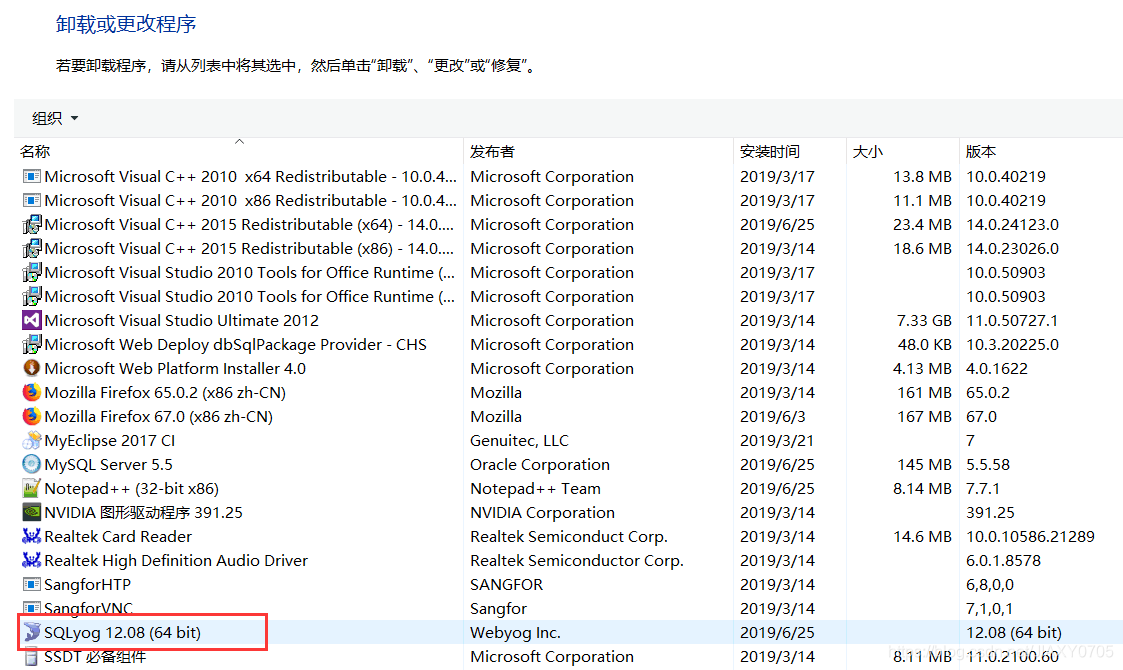The width and height of the screenshot is (1123, 670).
Task: Click size value 48.0 KB
Action: point(925,345)
